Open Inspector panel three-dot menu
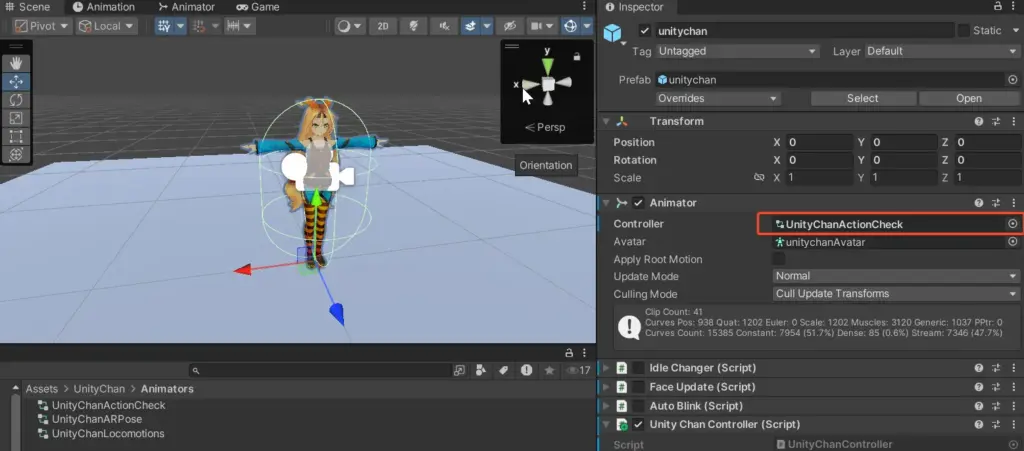 (x=1013, y=7)
